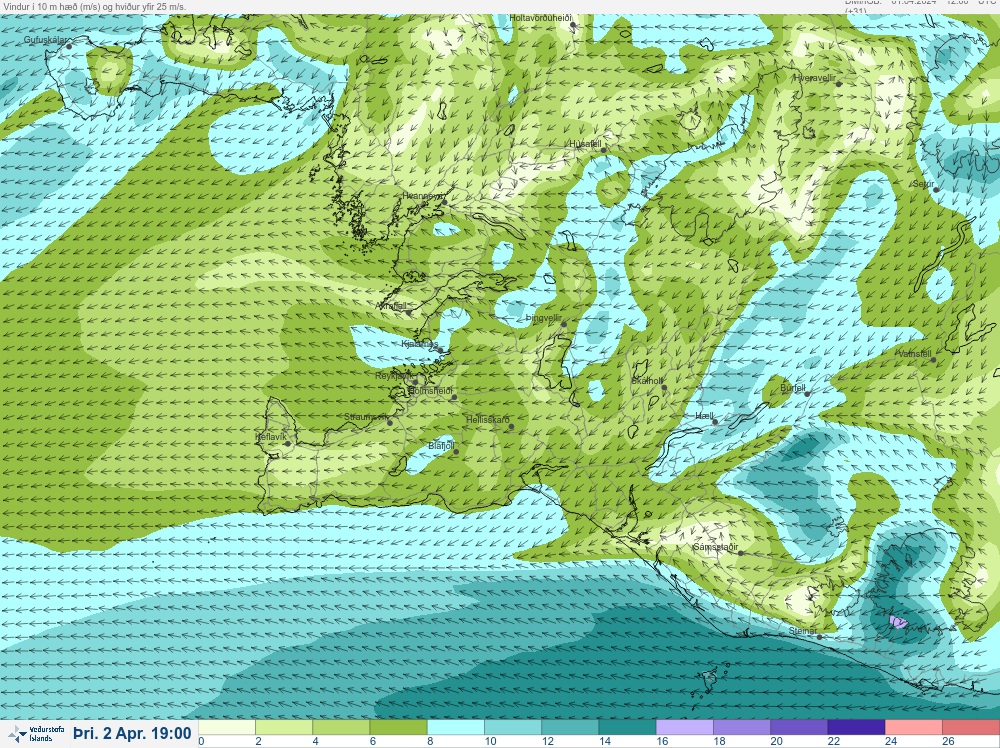Click the Búrfell station dot
The height and width of the screenshot is (748, 1000).
(807, 394)
